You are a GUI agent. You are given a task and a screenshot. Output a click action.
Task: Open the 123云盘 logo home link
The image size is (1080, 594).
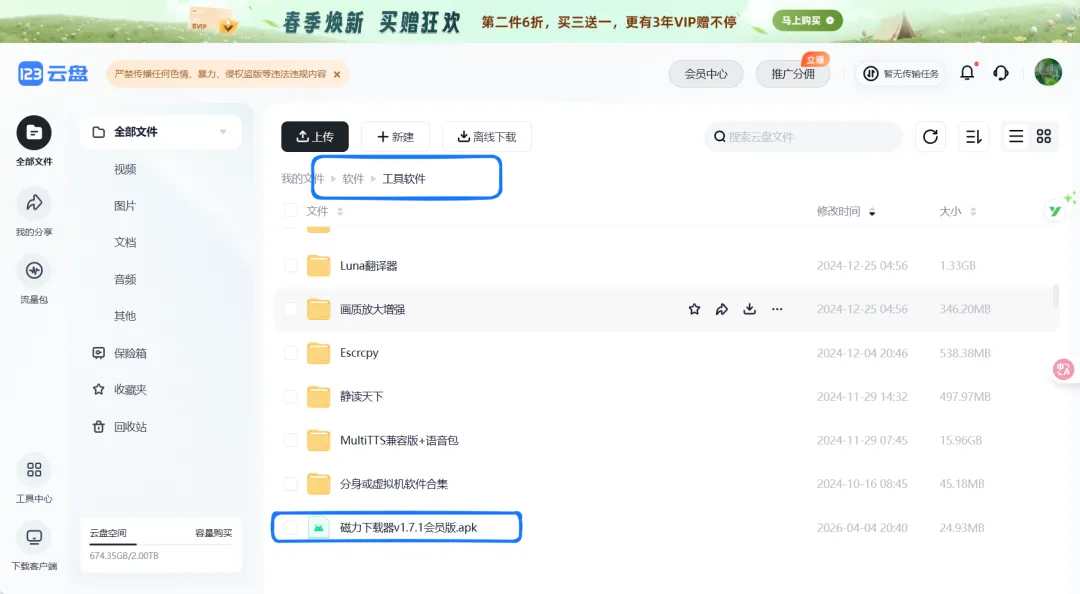[x=53, y=73]
